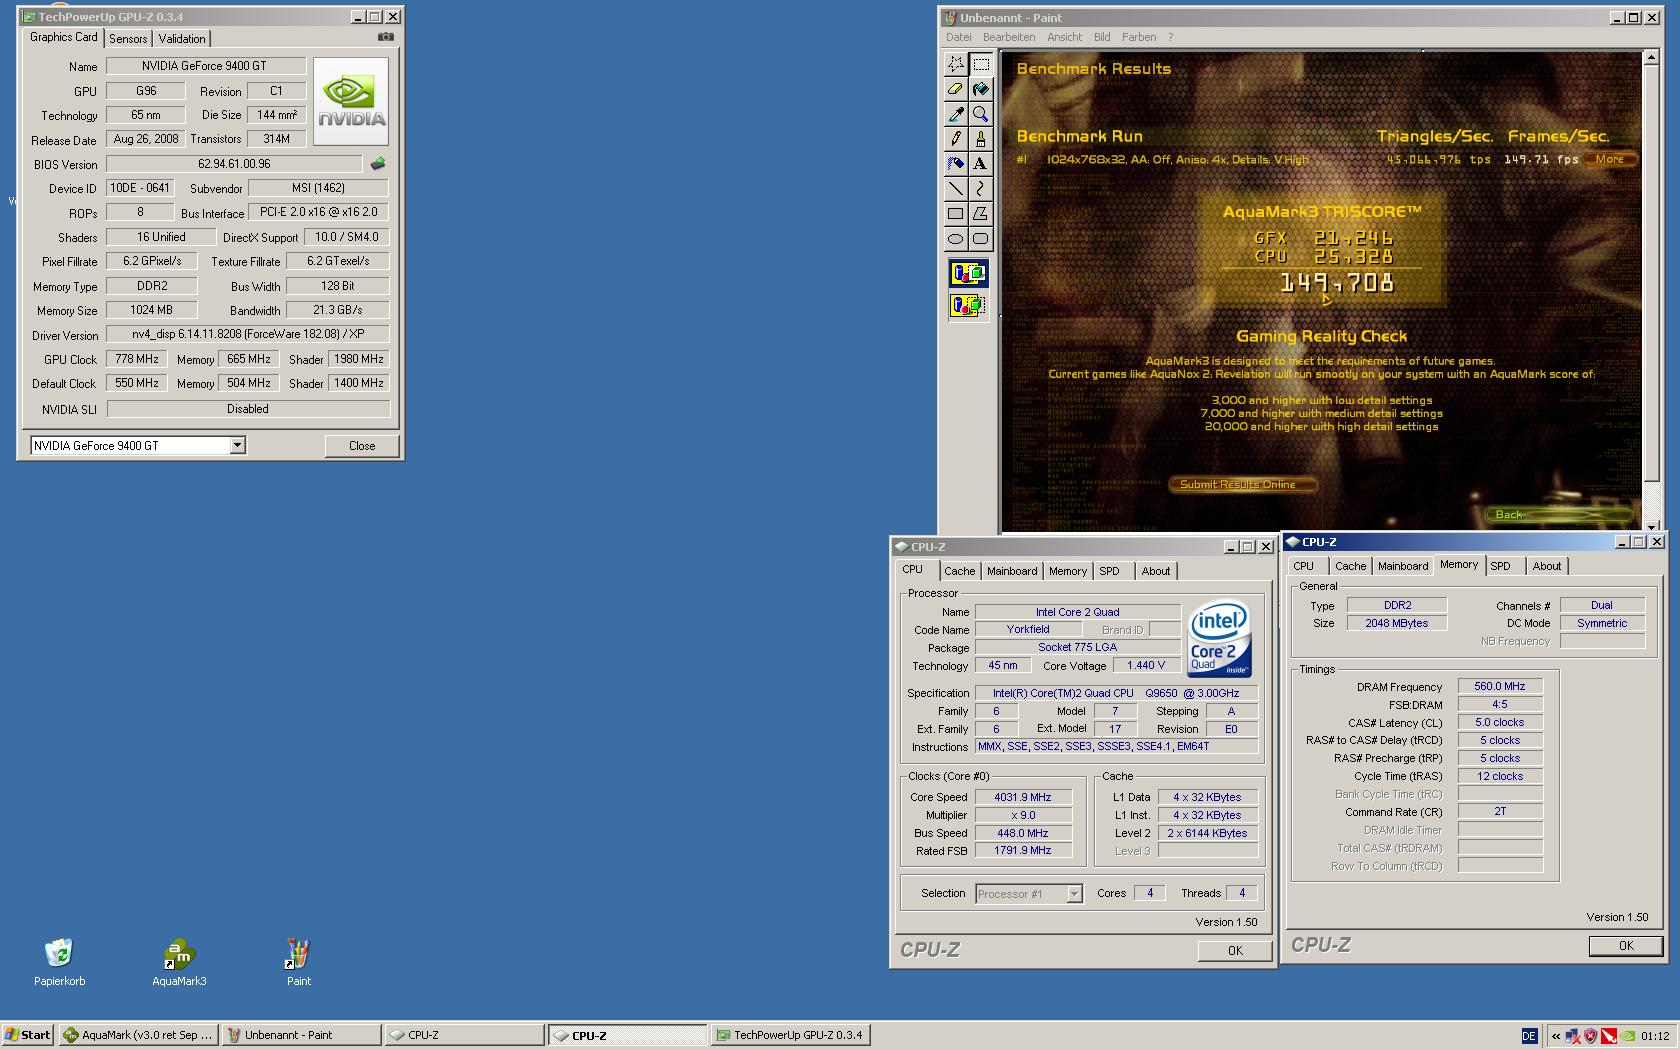
Task: Open the Bearbeiten menu in Paint
Action: pos(1009,37)
